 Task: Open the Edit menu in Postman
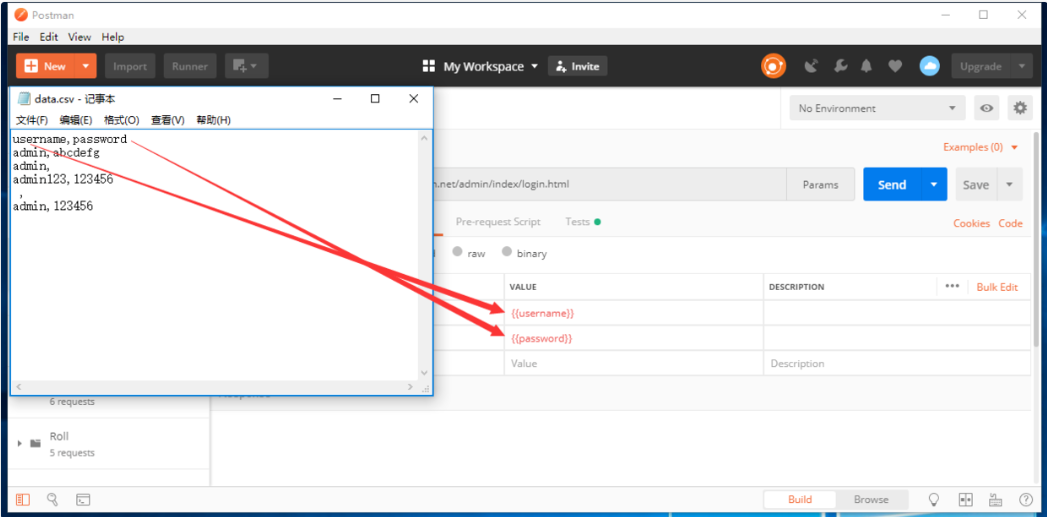point(49,37)
